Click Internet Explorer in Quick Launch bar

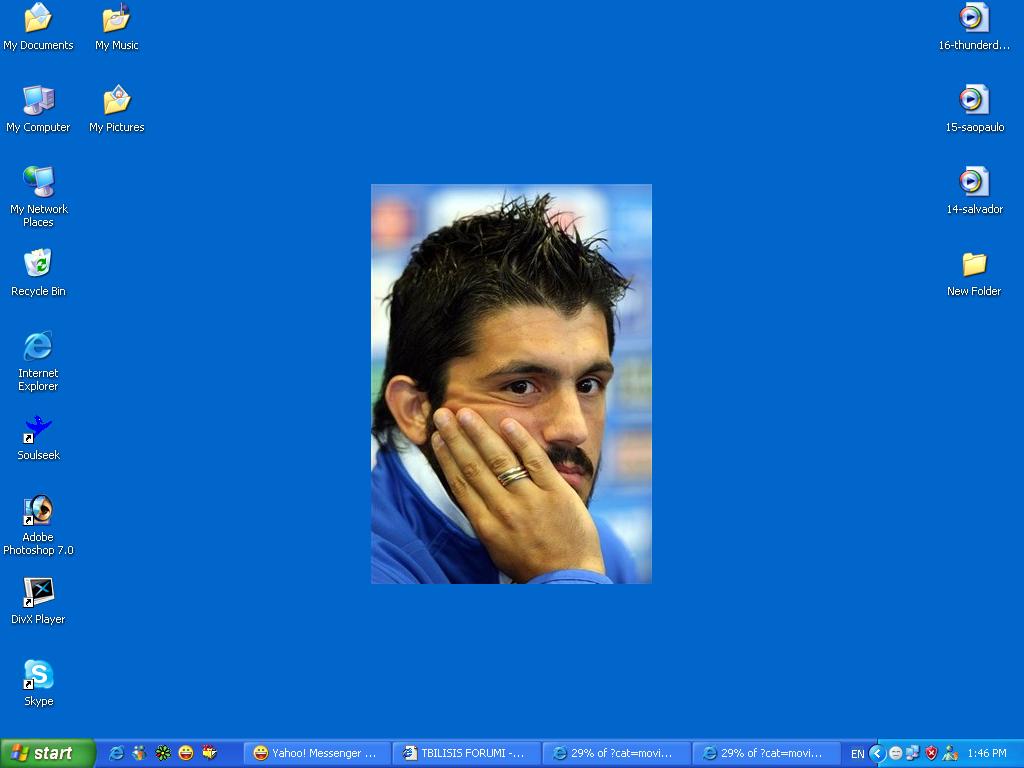[x=117, y=753]
